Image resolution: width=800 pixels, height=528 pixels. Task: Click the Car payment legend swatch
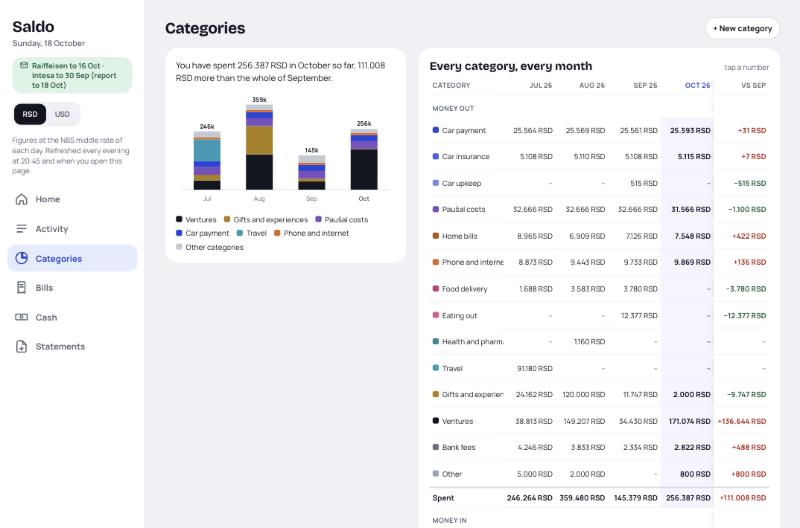[179, 233]
